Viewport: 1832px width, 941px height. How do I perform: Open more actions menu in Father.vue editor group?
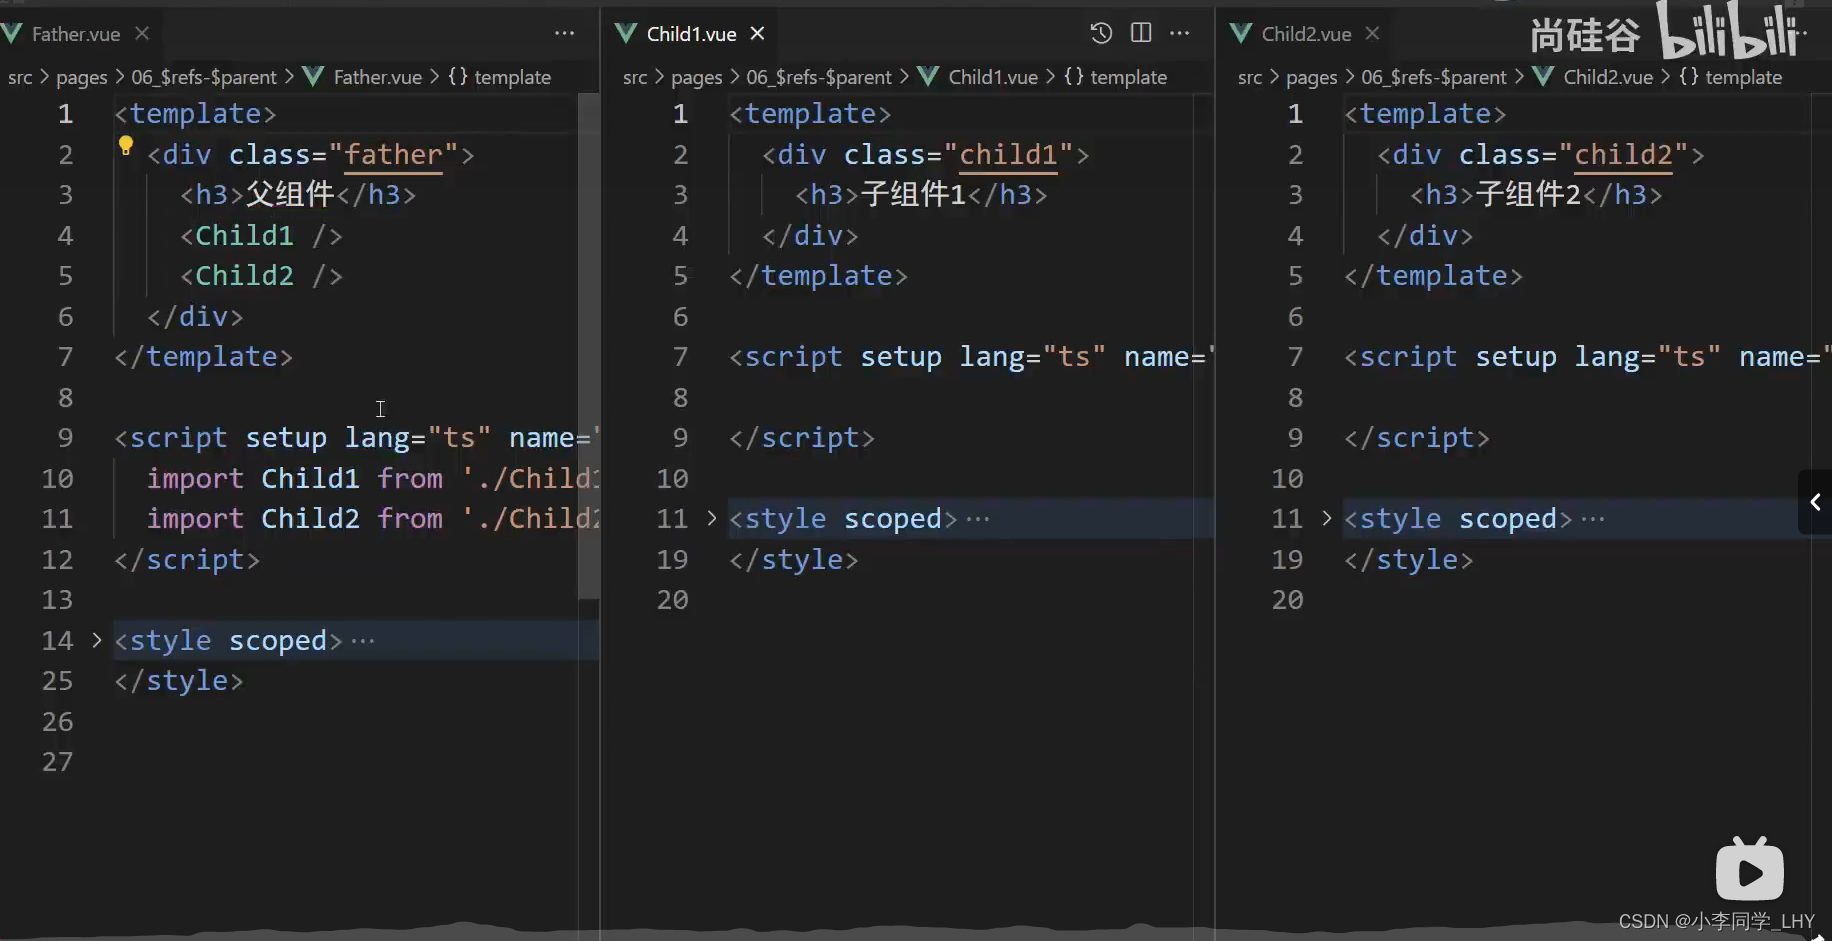tap(565, 33)
